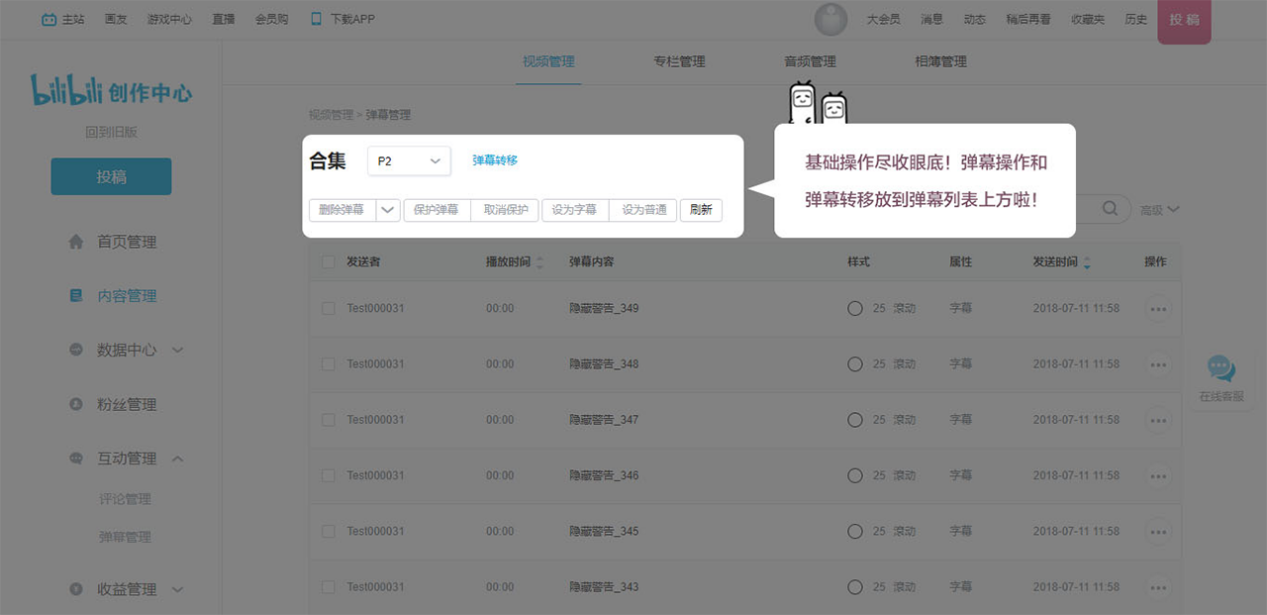Check the box for row _348
The width and height of the screenshot is (1267, 615).
coord(328,364)
